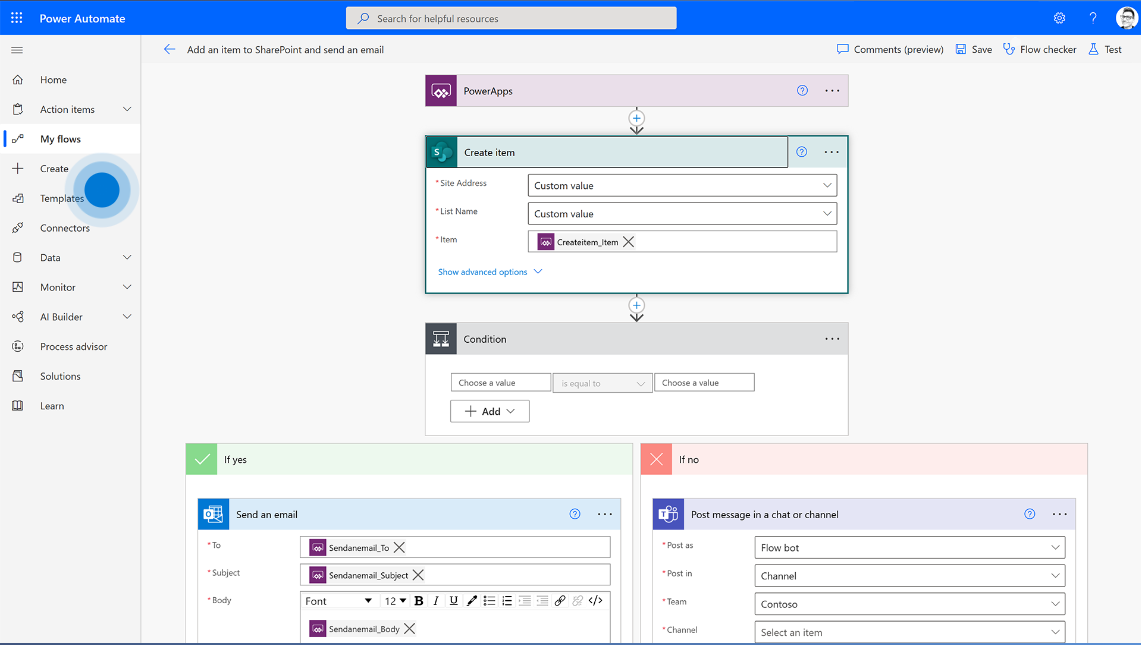Open the font size 12 dropdown

click(395, 601)
